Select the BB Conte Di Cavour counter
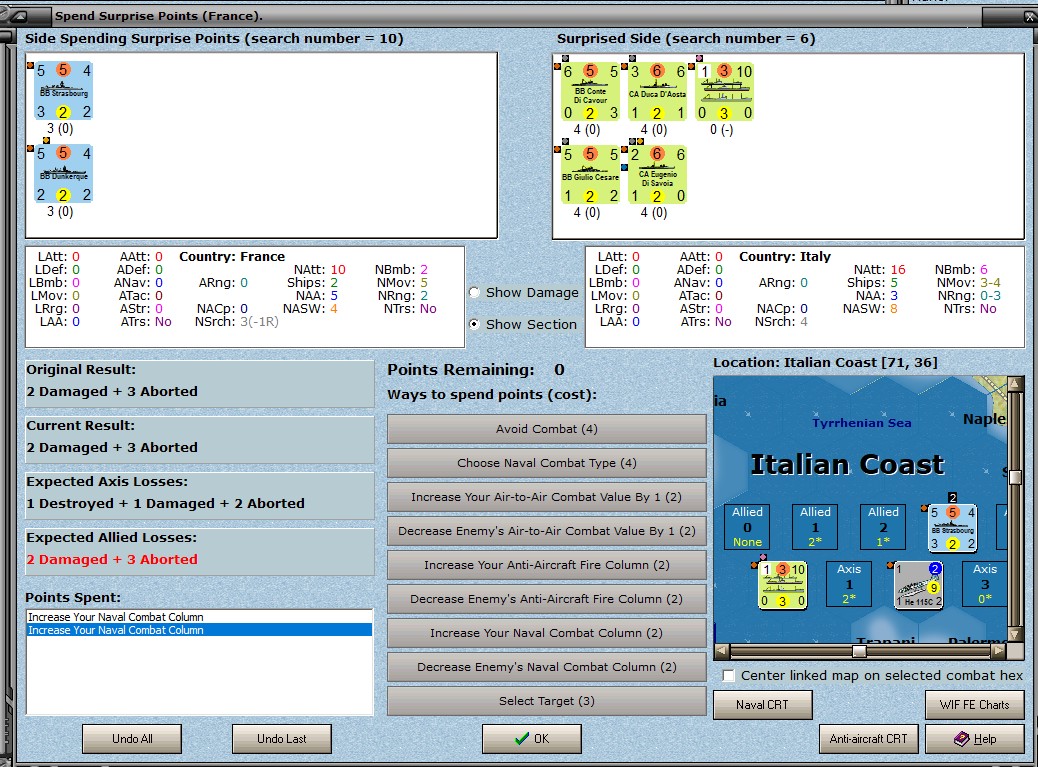1038x767 pixels. point(590,92)
